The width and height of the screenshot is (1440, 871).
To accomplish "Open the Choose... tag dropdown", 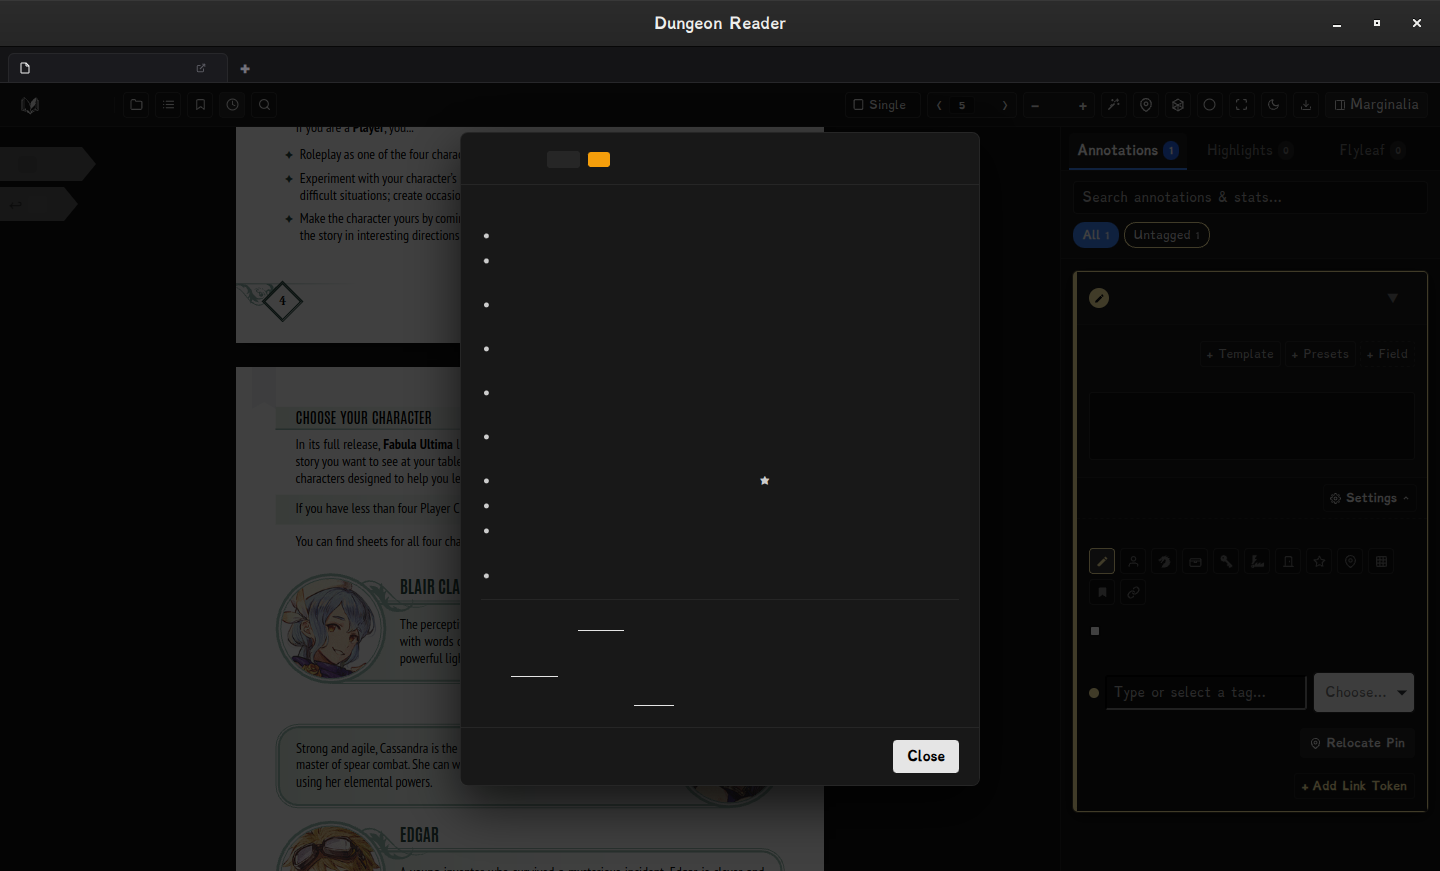I will (1364, 692).
